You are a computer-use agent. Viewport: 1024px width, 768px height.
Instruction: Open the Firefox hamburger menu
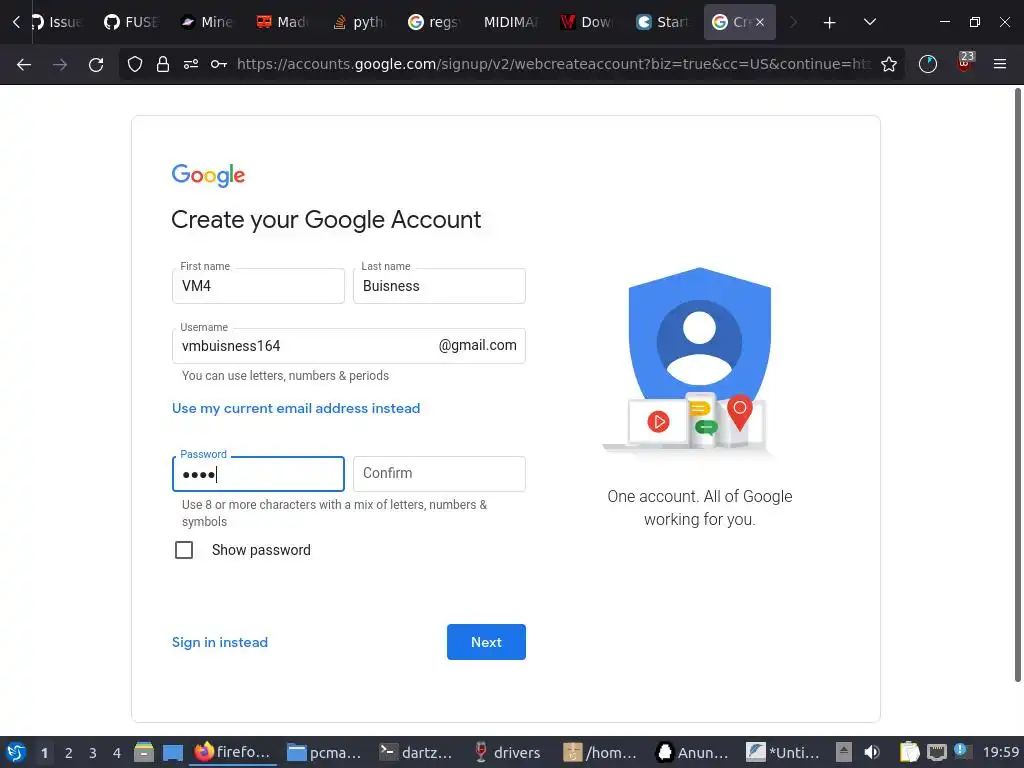click(1000, 64)
